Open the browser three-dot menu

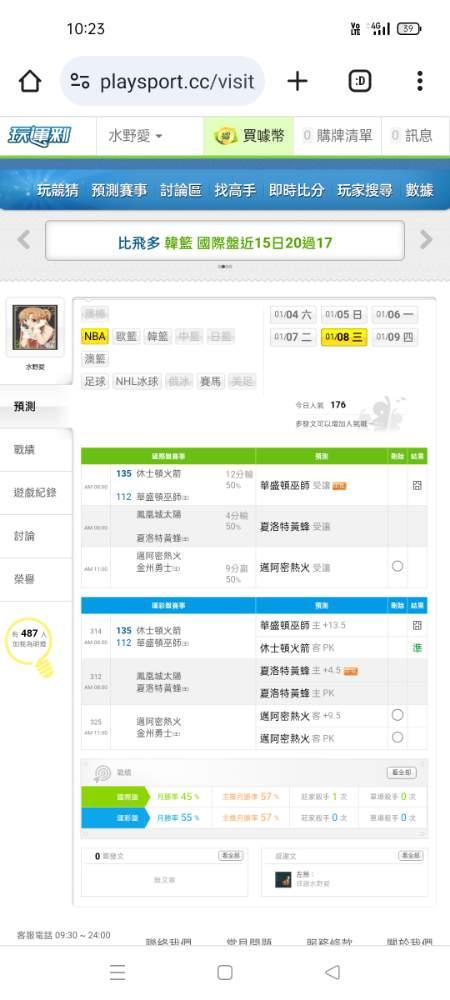419,81
